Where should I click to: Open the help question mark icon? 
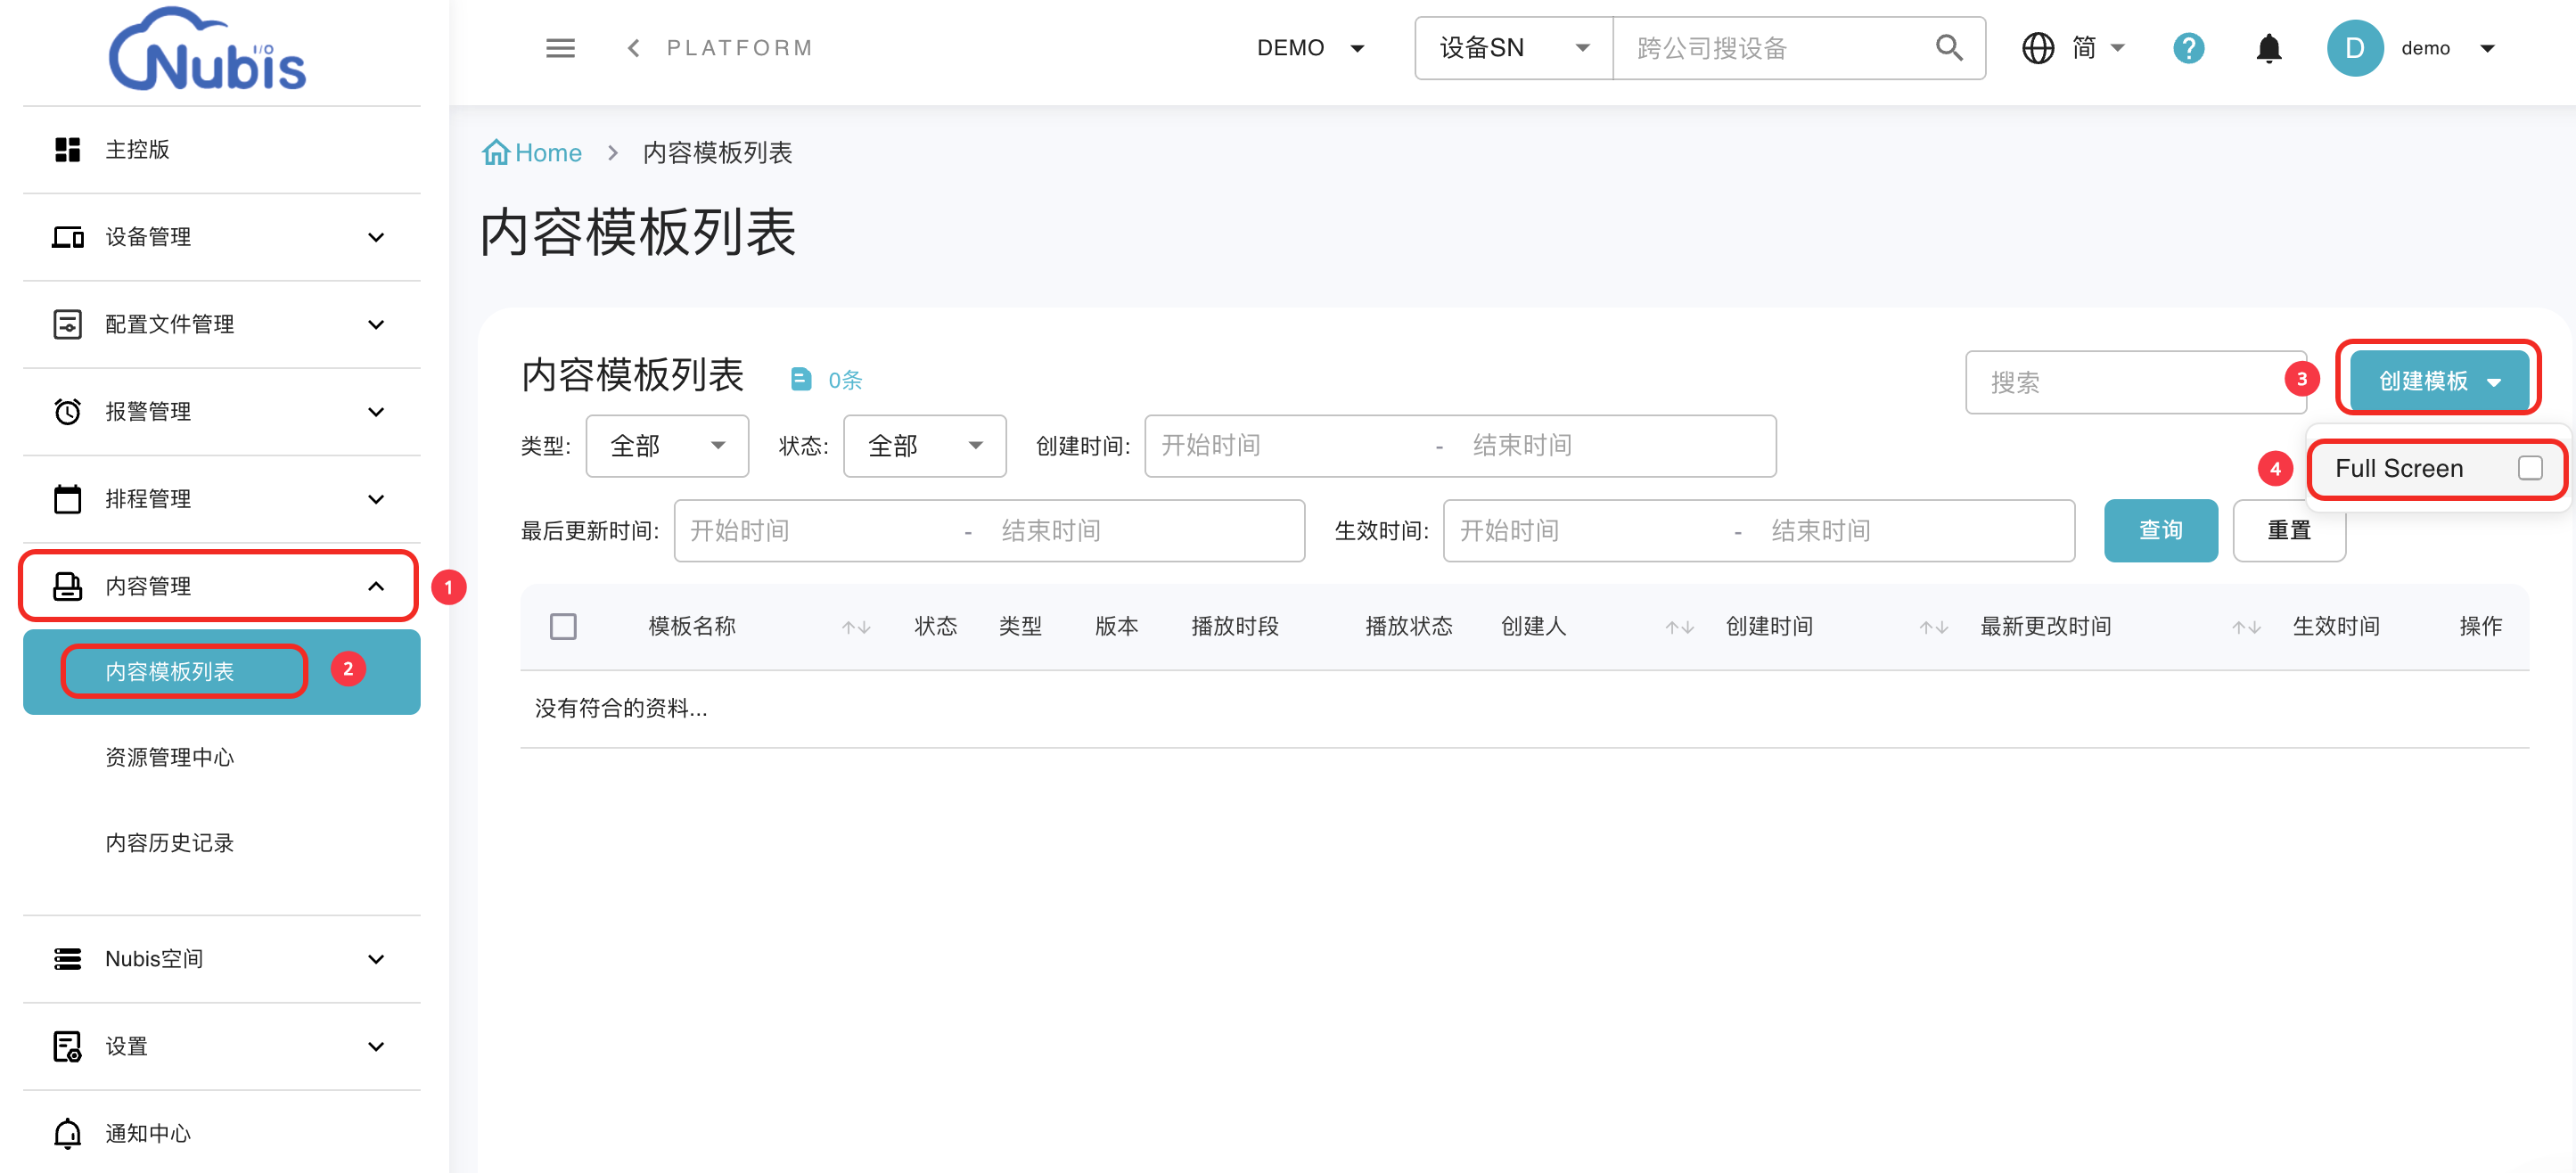tap(2188, 48)
